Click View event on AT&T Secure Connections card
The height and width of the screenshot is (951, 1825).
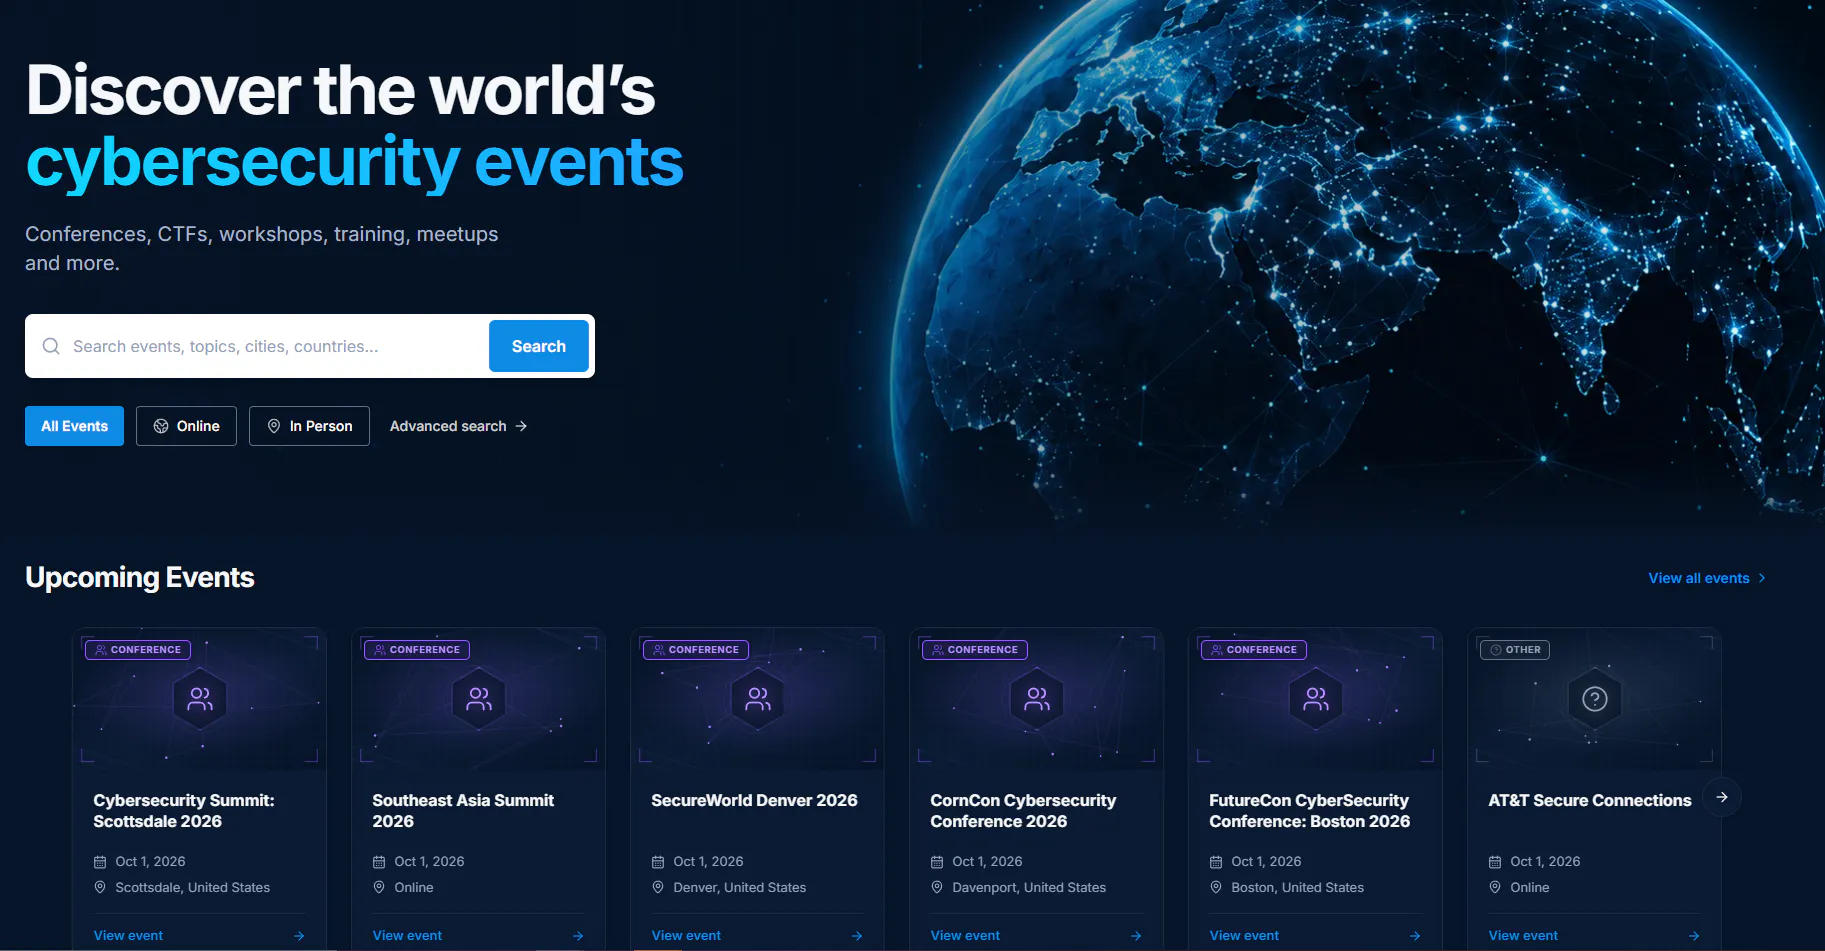pyautogui.click(x=1523, y=936)
